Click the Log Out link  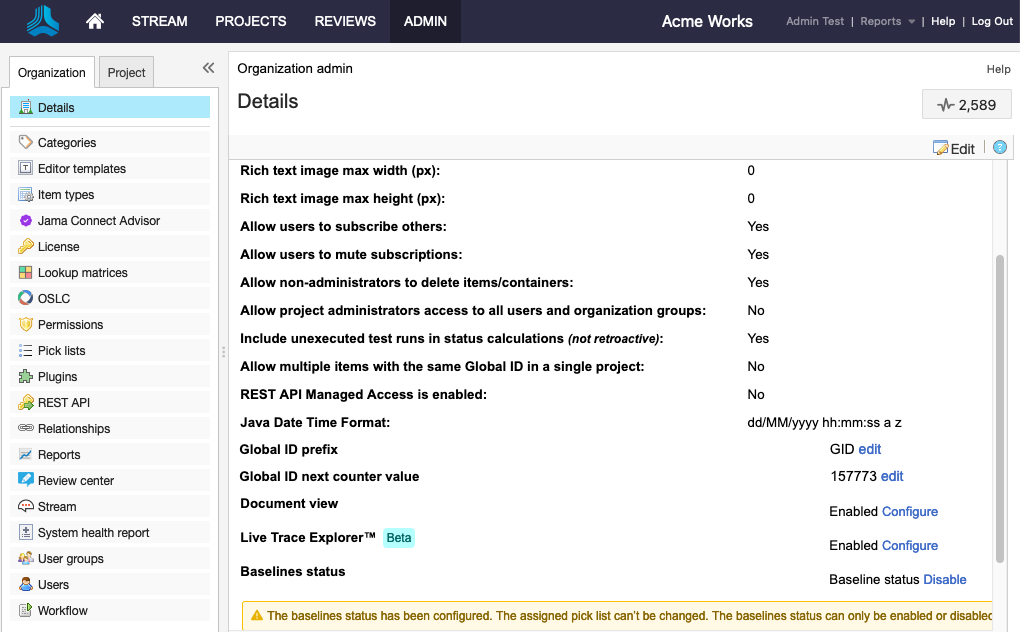[992, 21]
